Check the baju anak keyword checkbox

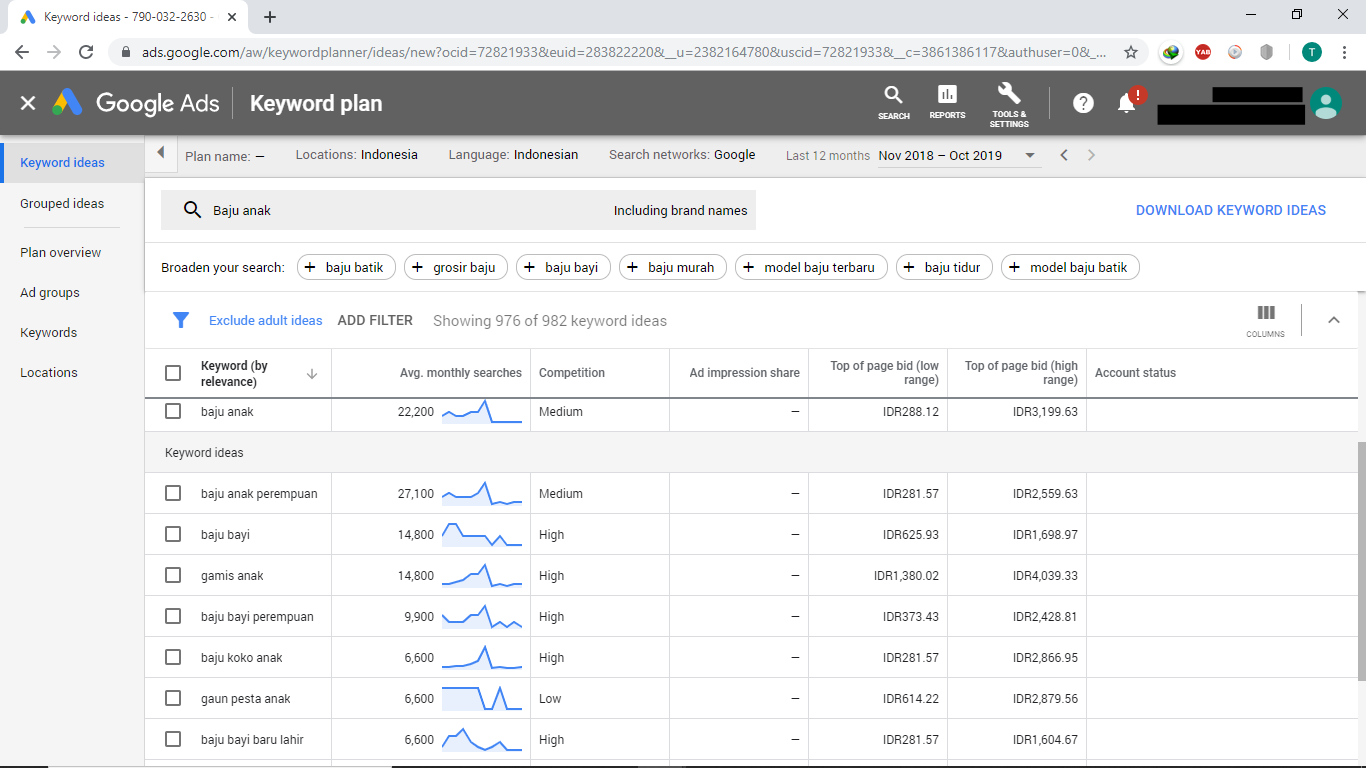172,410
